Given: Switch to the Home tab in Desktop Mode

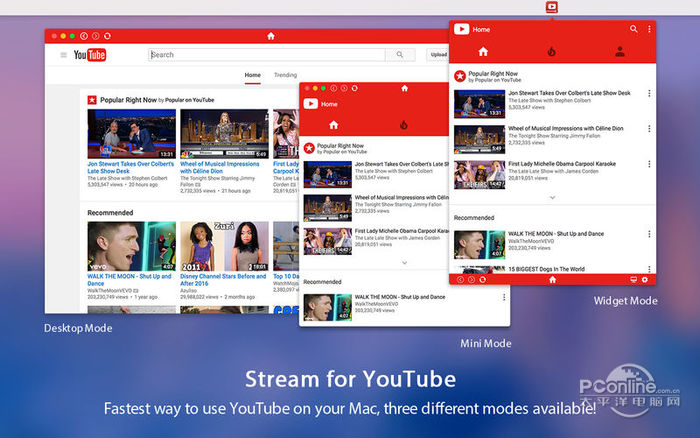Looking at the screenshot, I should tap(253, 75).
